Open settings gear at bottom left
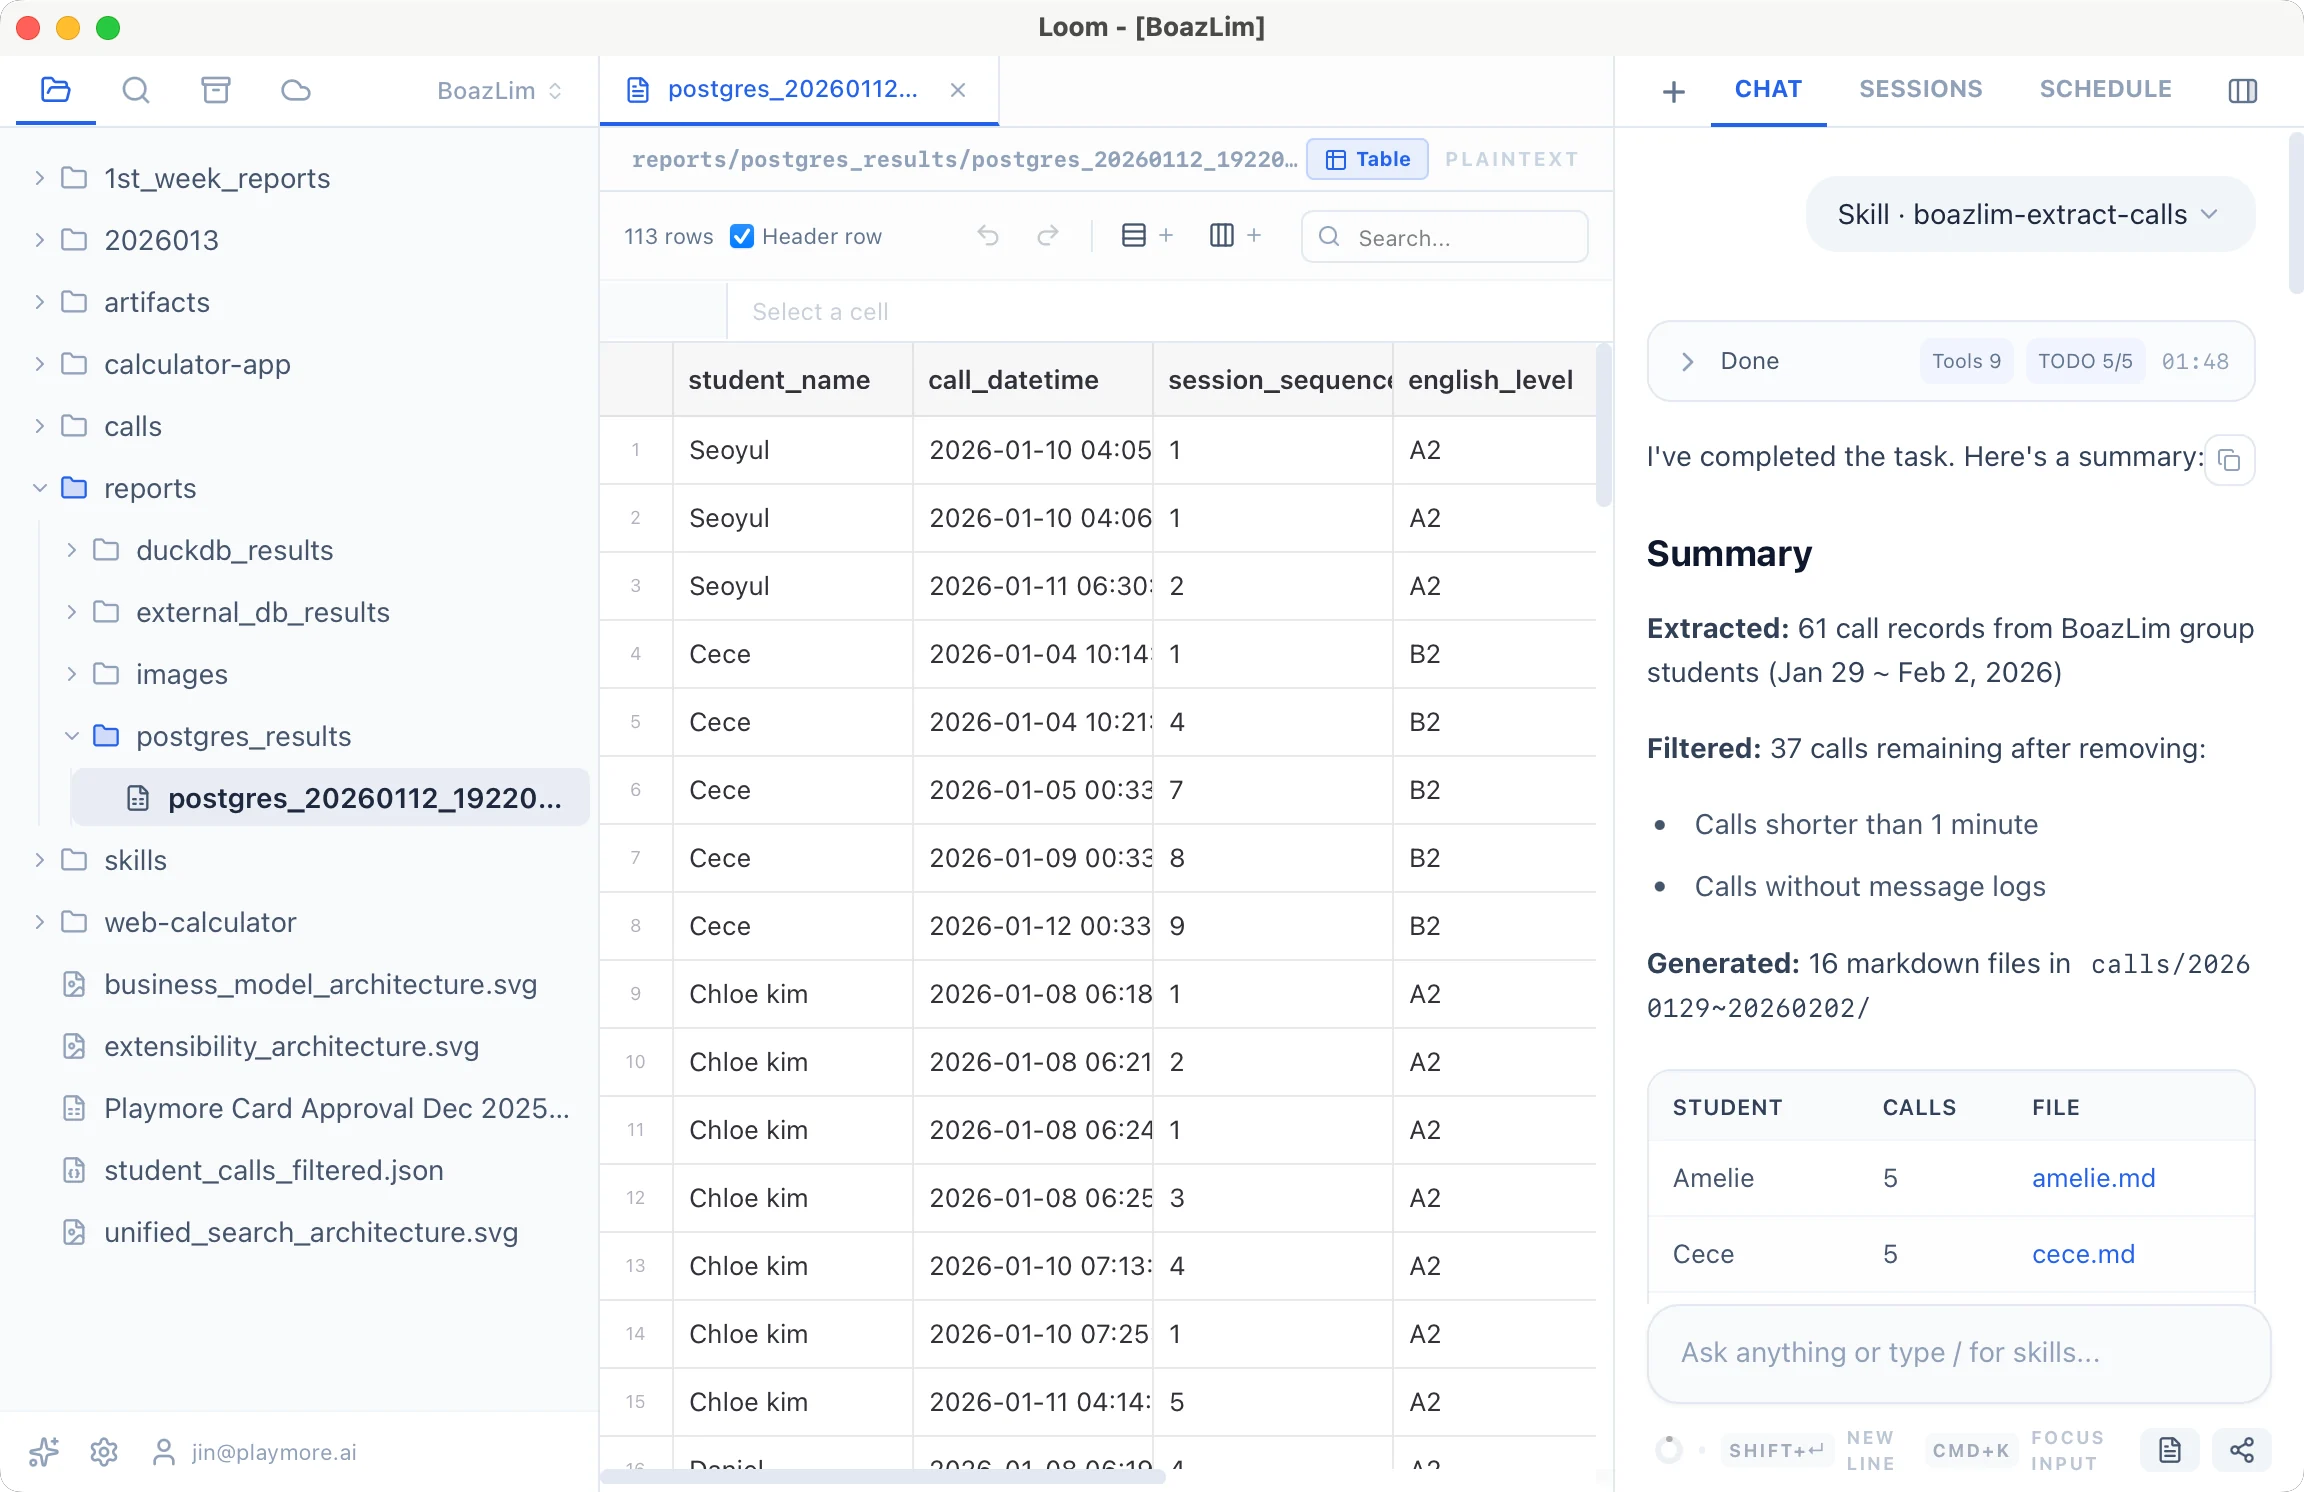 (x=104, y=1452)
